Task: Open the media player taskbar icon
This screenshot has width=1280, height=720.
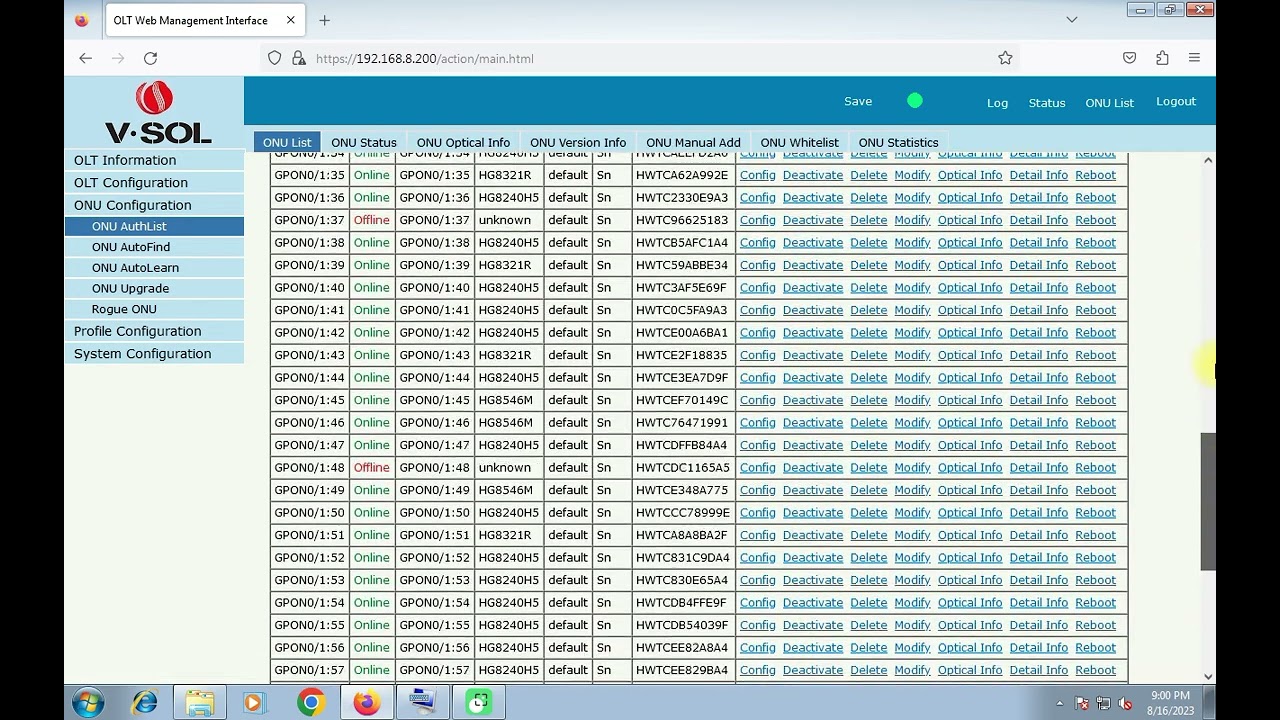Action: click(253, 703)
